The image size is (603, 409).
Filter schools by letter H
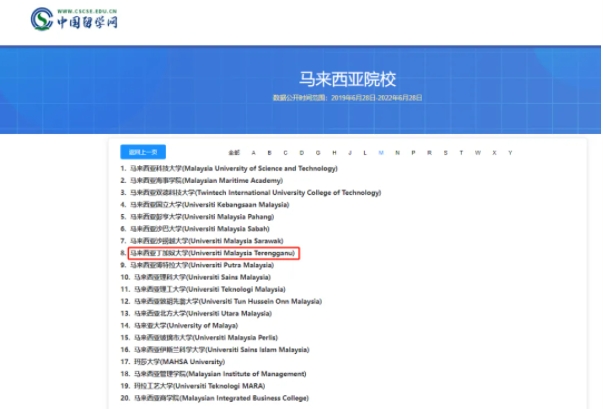click(x=335, y=153)
